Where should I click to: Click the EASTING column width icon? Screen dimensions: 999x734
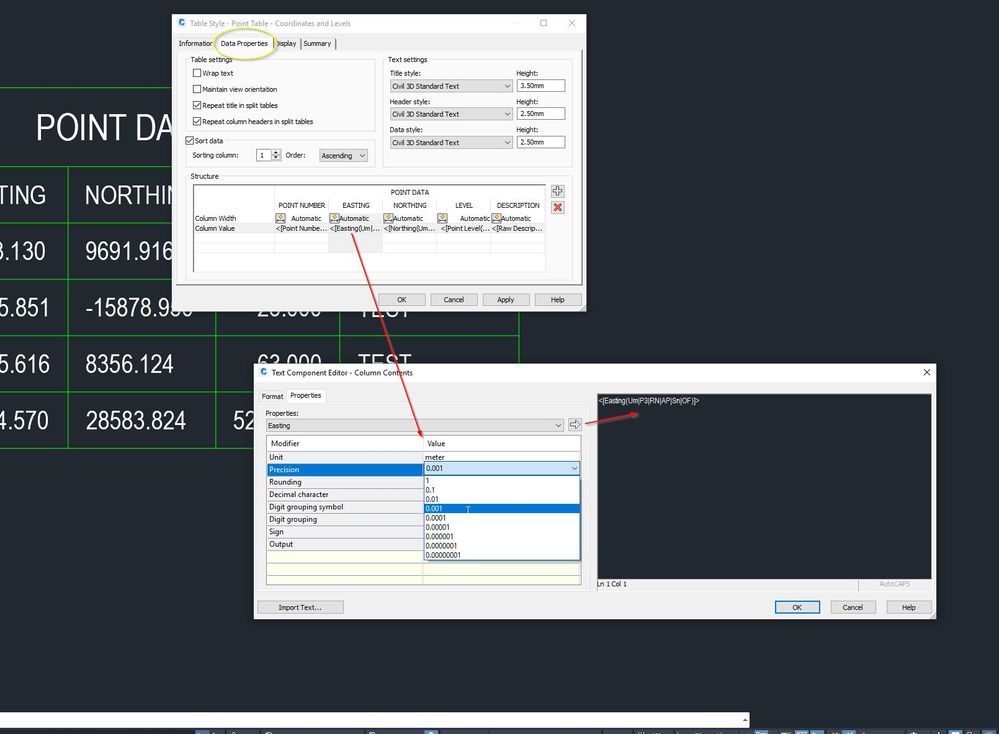click(334, 218)
